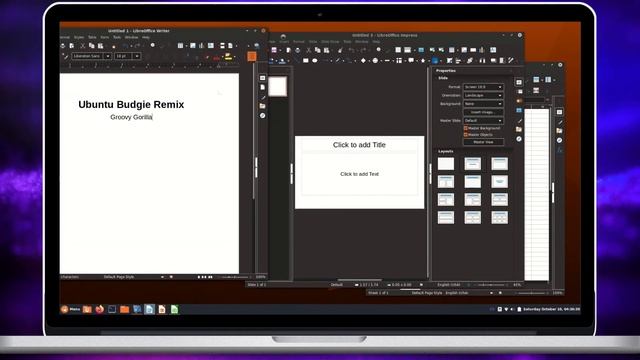Select Ellipse tool in Impress drawing toolbar

(x=315, y=60)
